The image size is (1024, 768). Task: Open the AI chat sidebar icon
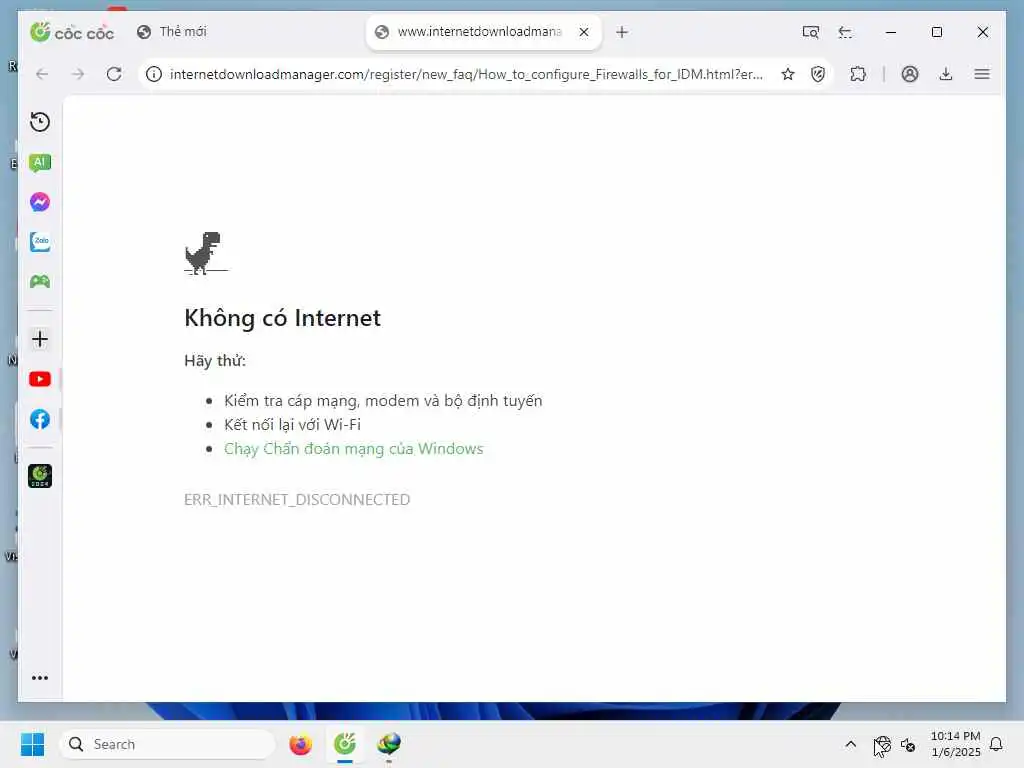point(40,163)
